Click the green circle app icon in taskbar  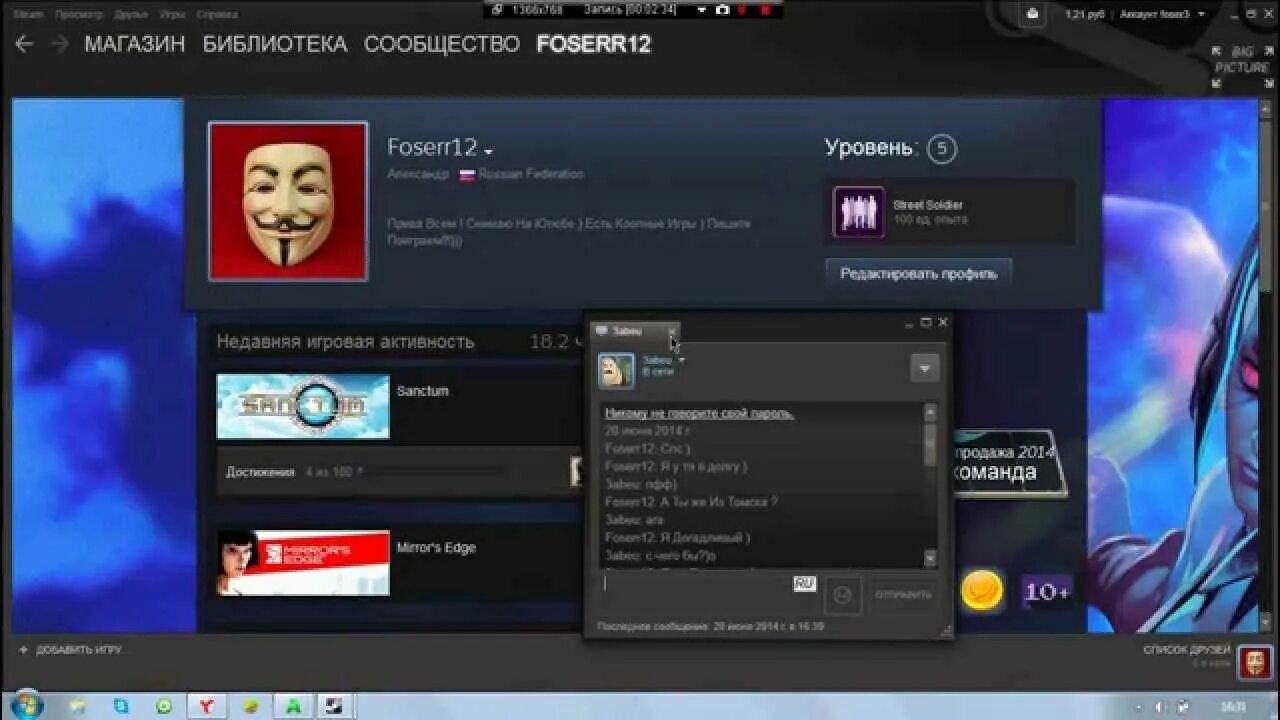click(x=163, y=706)
